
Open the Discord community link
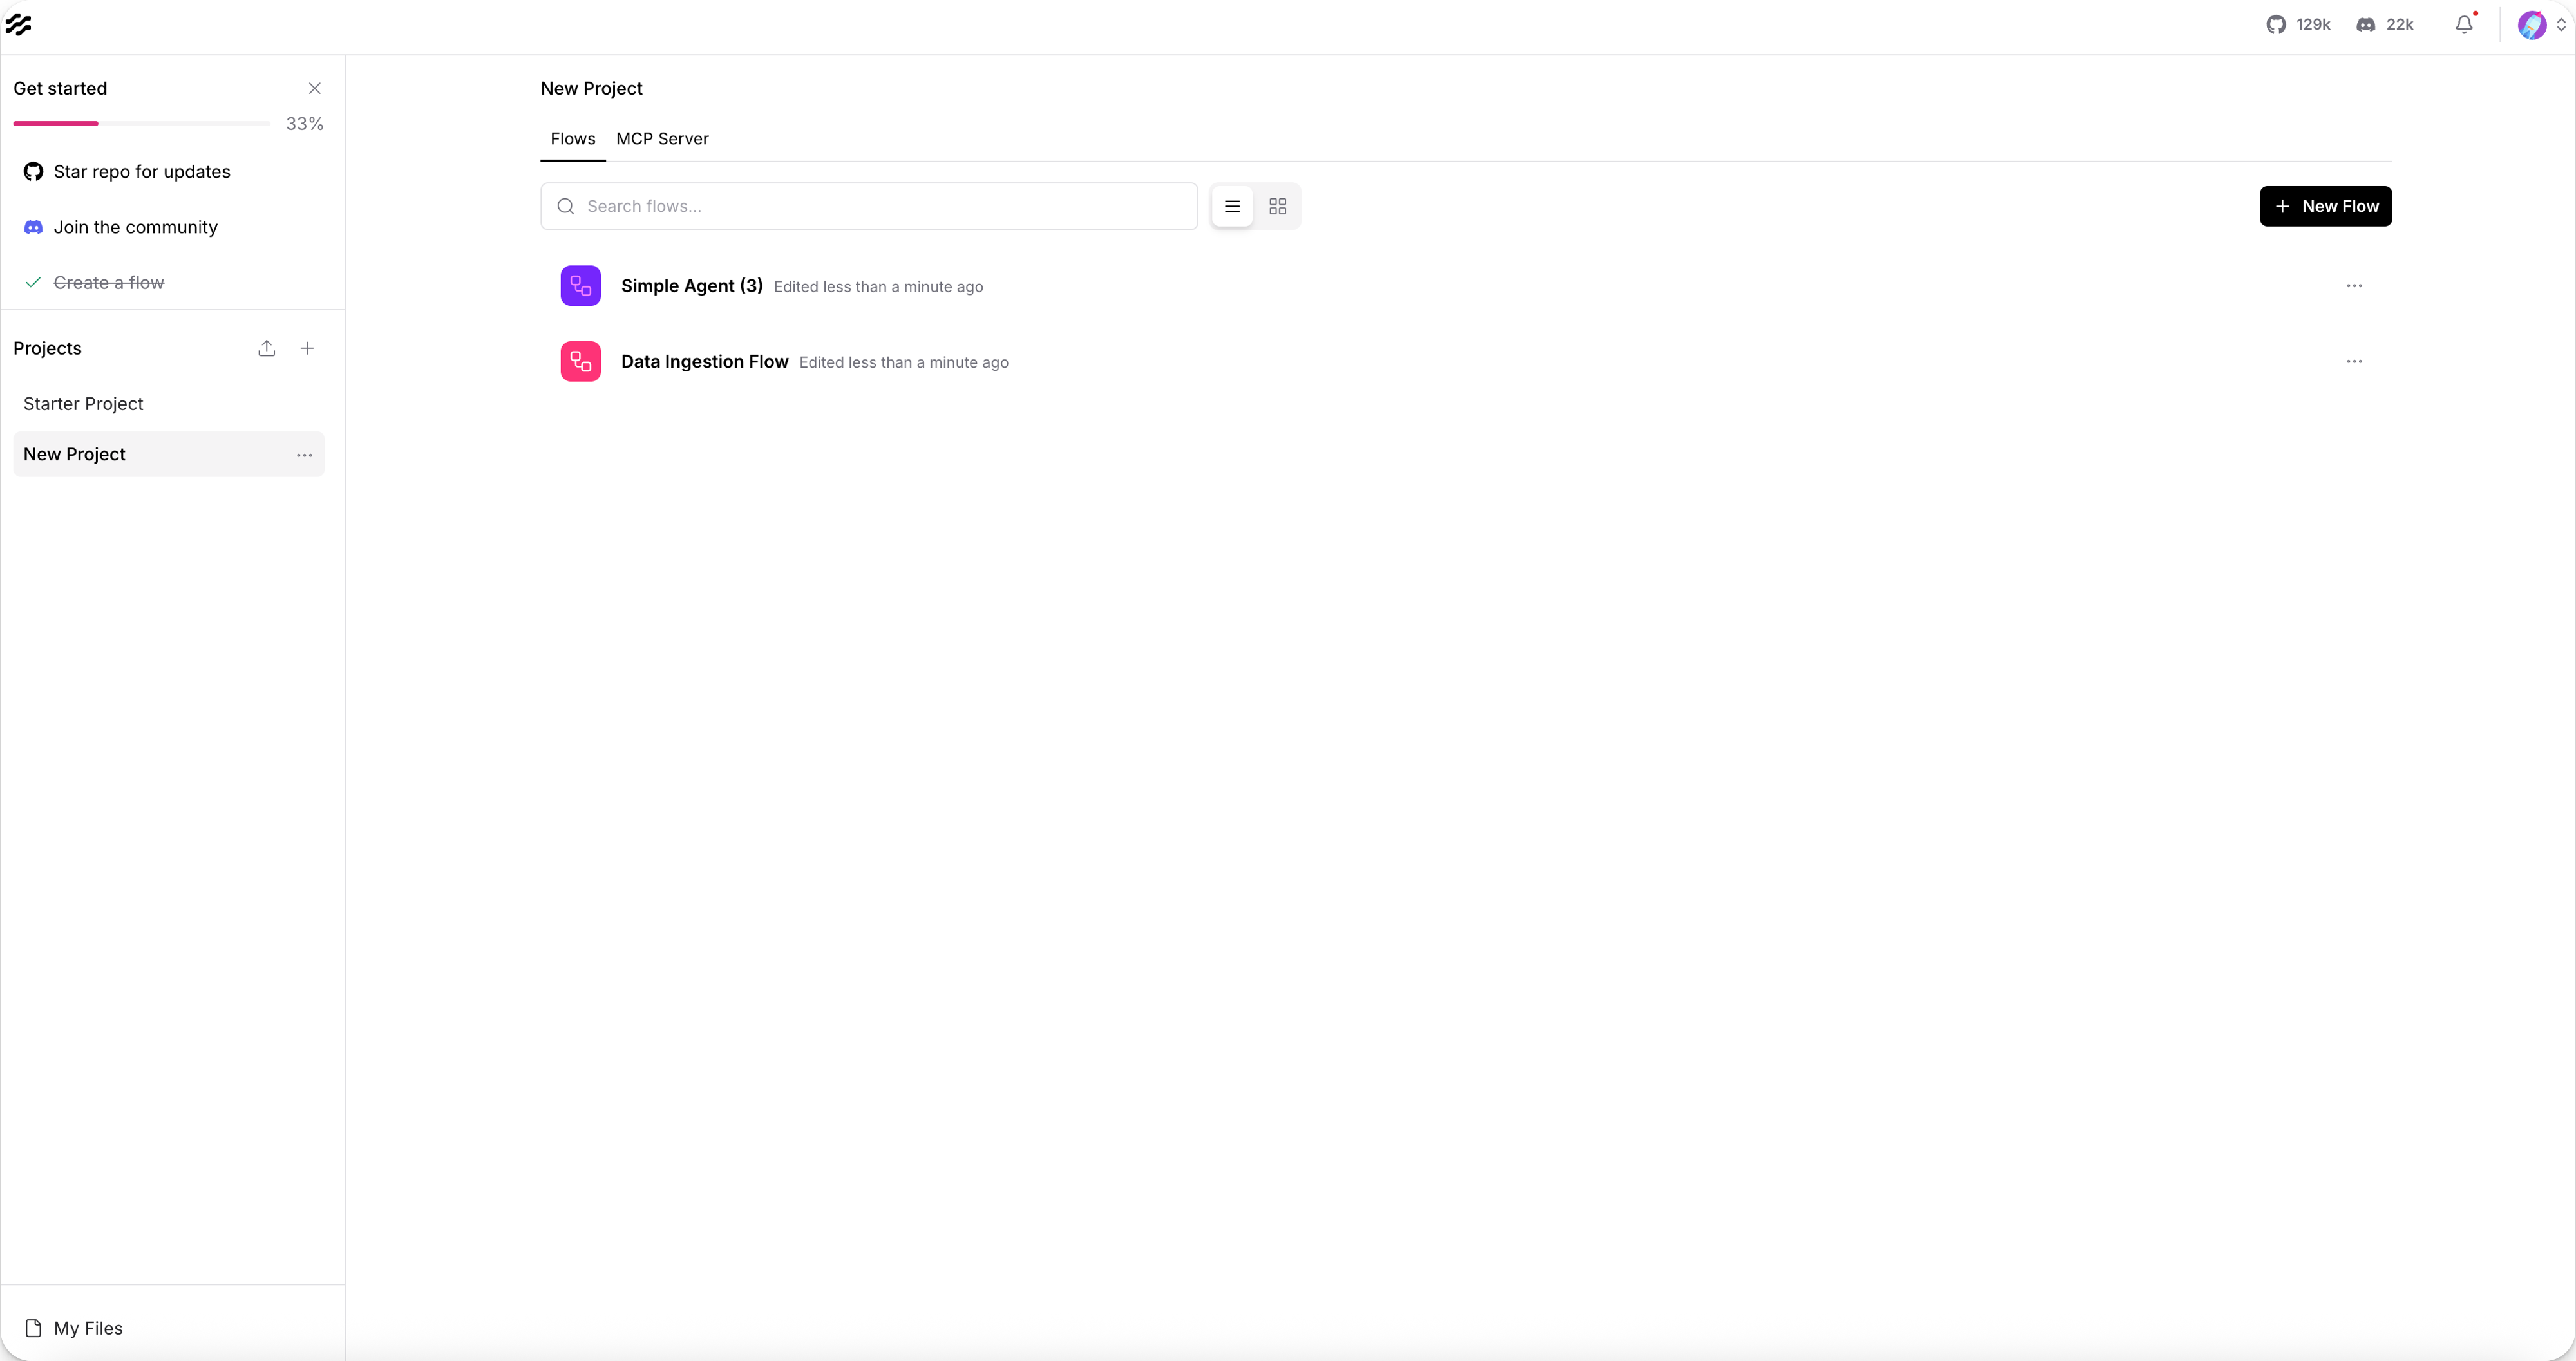coord(2384,24)
